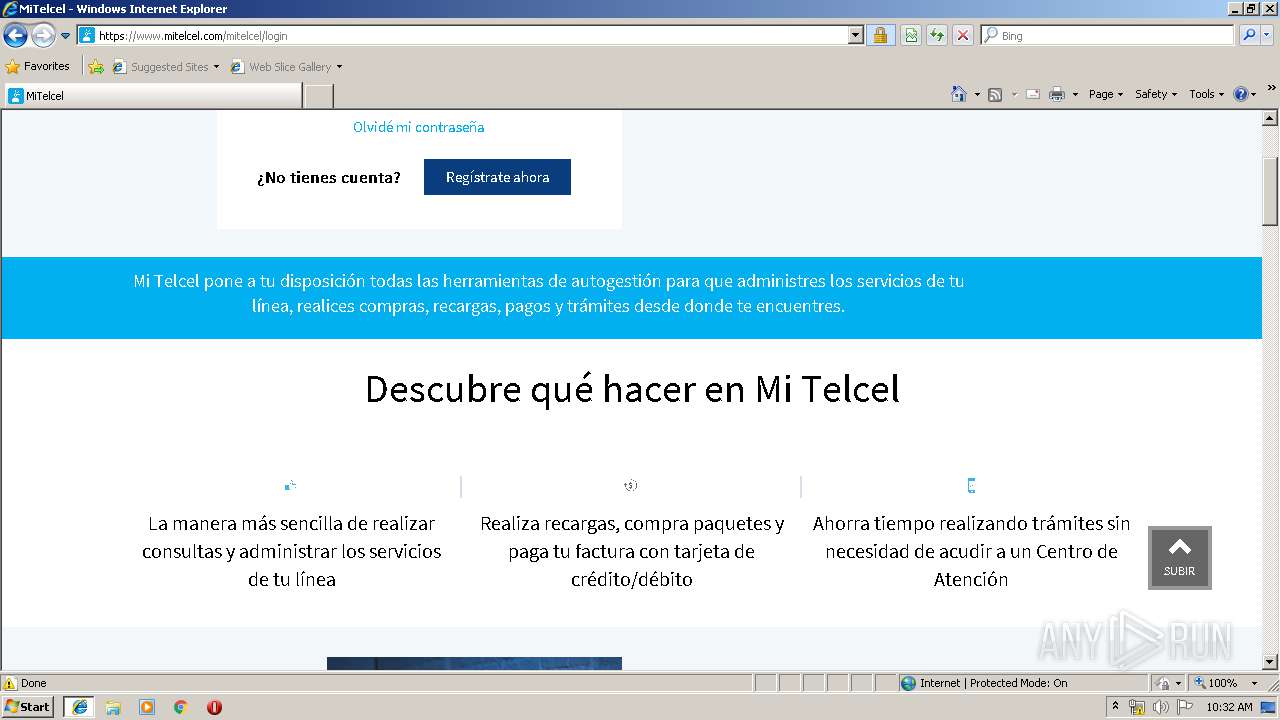Click the recargas payment feature icon

coord(630,486)
